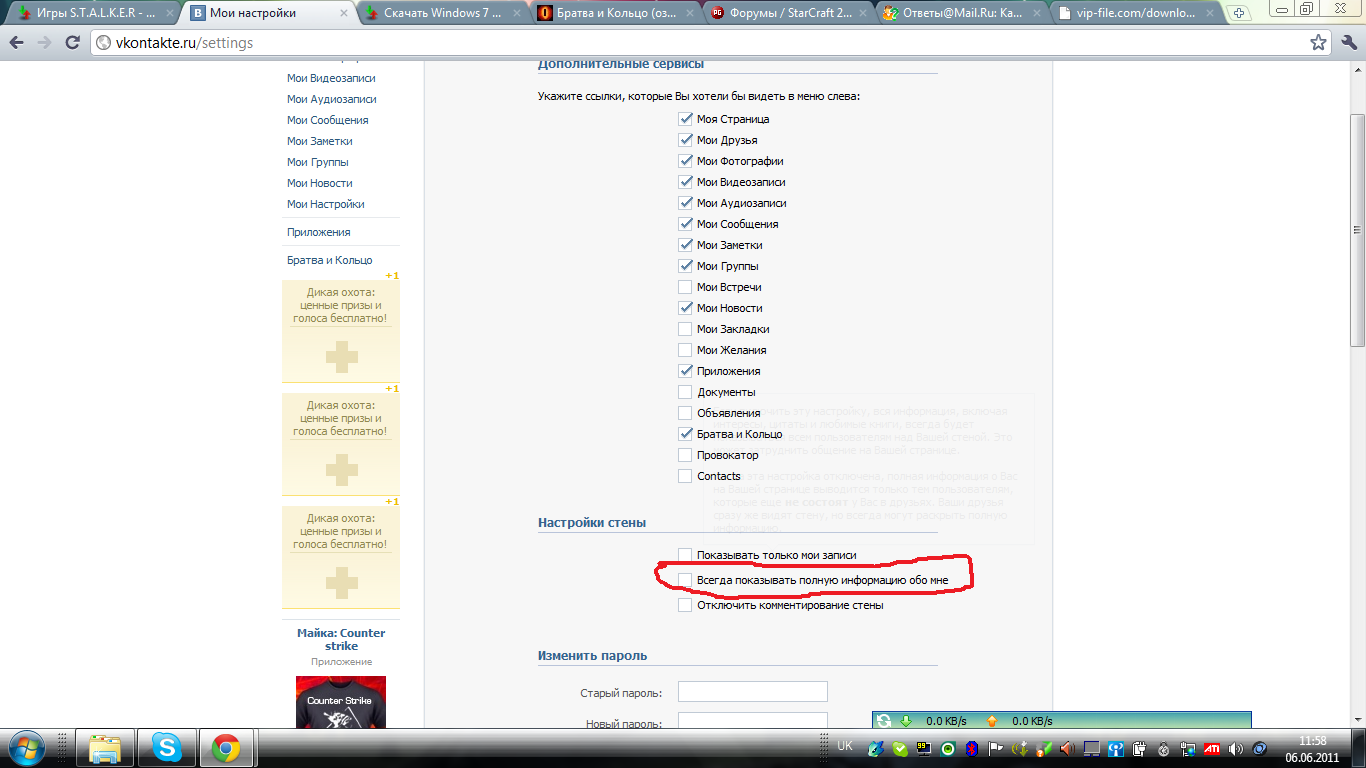Close the Мои настройки browser tab

click(344, 14)
